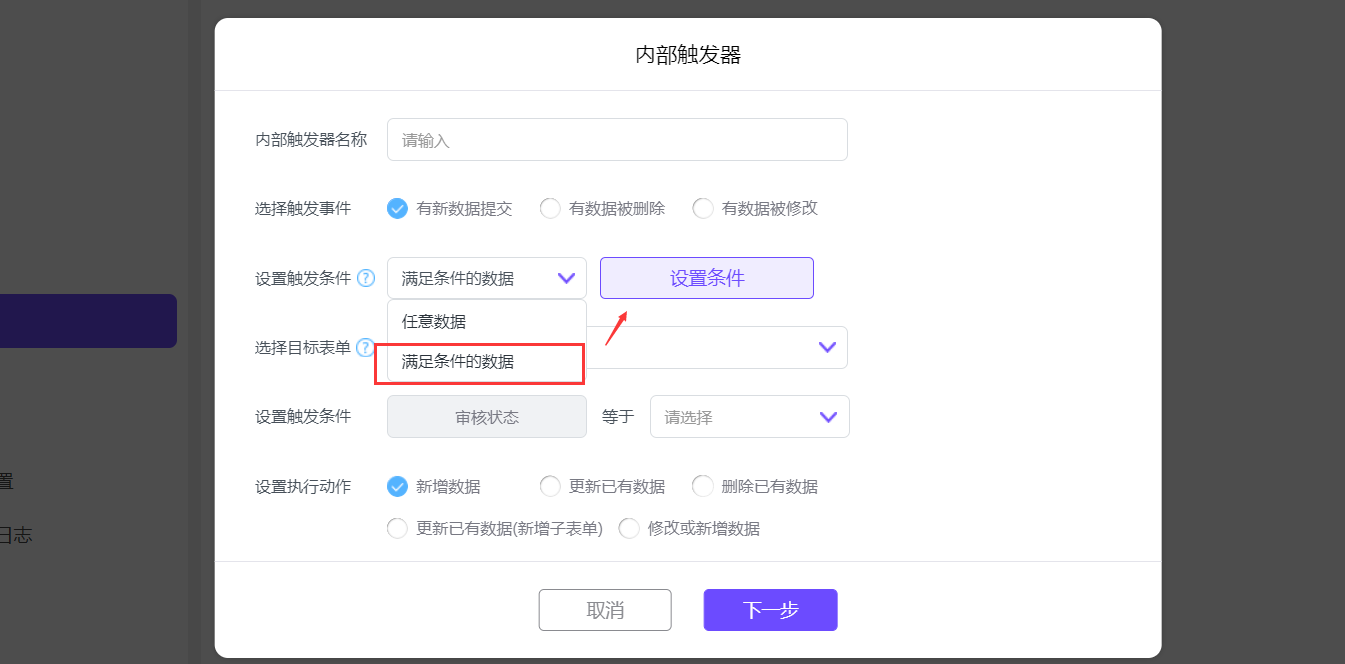Cancel the dialog with 取消 button
This screenshot has height=664, width=1345.
[604, 610]
